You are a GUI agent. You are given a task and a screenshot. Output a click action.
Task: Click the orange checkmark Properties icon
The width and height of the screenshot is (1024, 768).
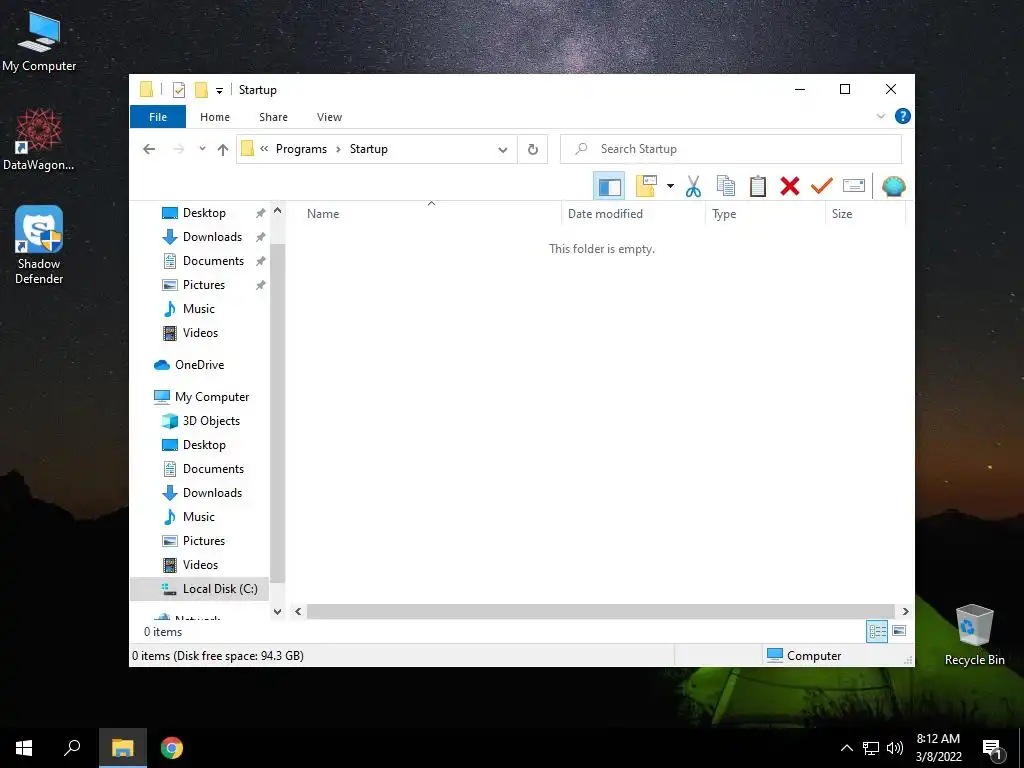[822, 186]
